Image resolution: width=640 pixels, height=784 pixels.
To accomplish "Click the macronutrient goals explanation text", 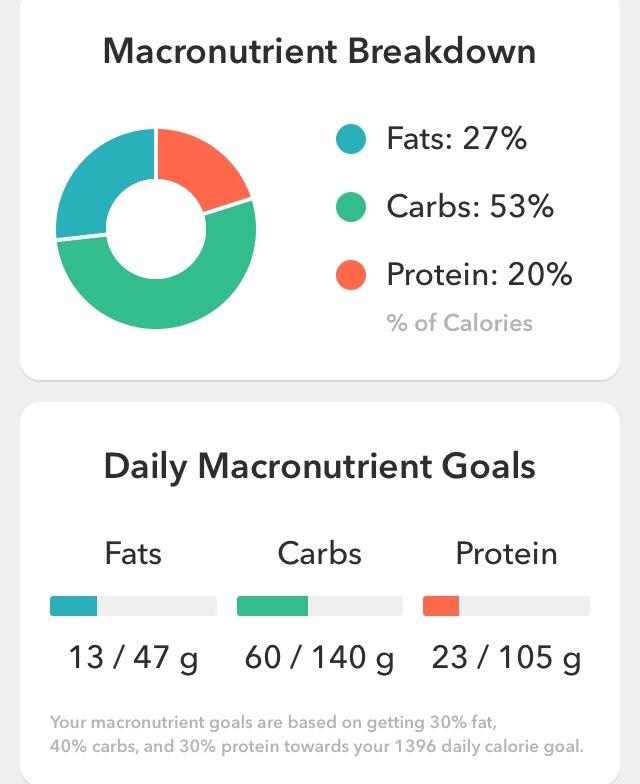I will [315, 735].
